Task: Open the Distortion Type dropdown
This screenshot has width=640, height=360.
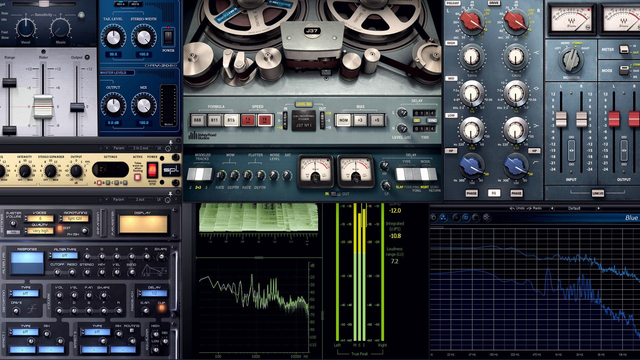Action: point(25,293)
